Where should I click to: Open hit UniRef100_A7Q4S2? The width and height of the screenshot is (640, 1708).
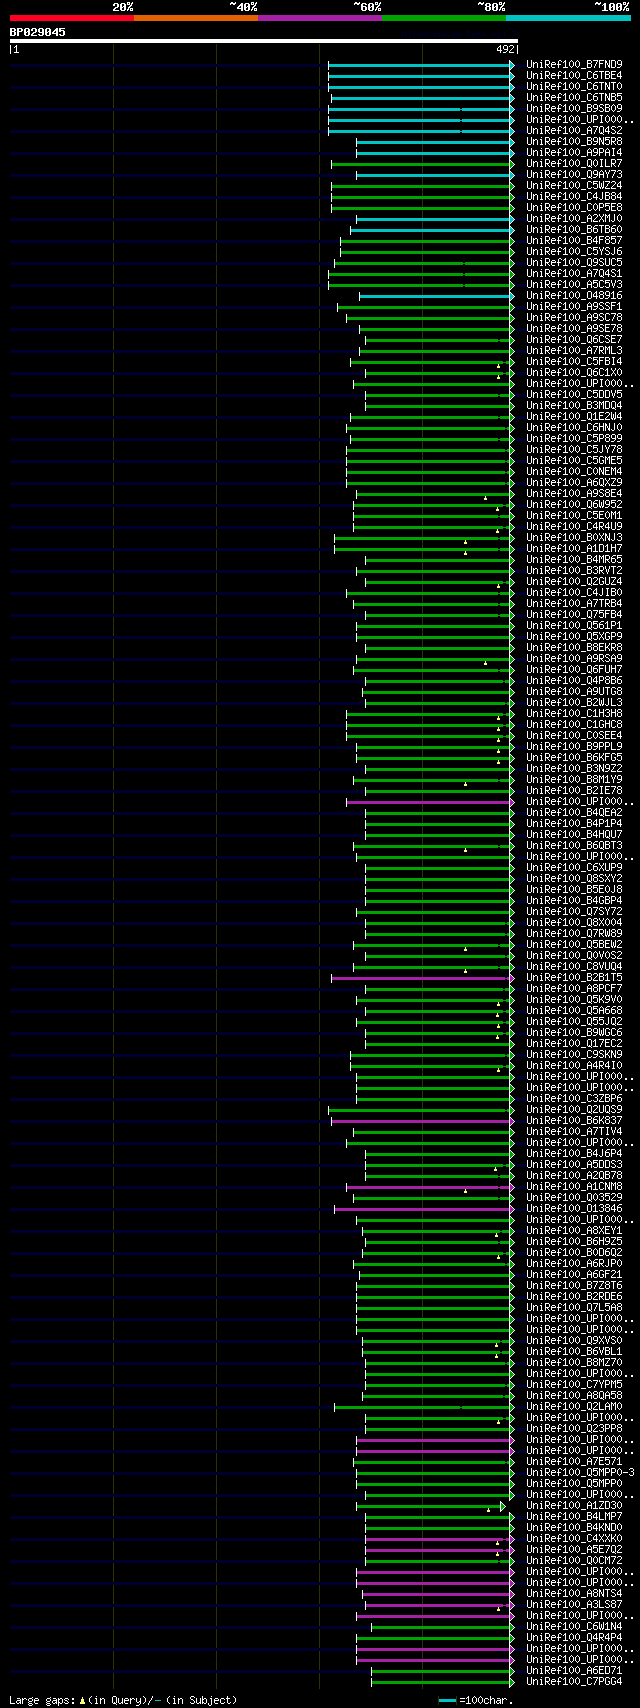click(x=574, y=130)
